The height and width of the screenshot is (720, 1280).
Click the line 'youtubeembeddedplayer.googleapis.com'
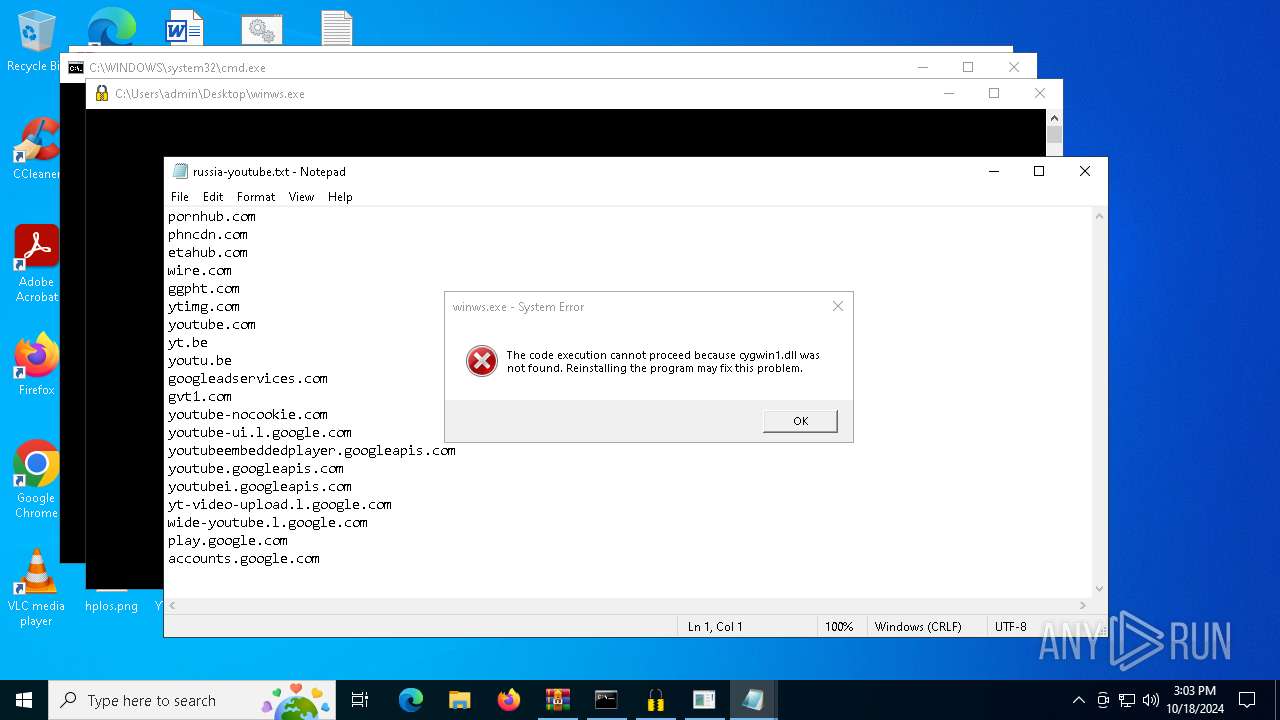click(312, 451)
